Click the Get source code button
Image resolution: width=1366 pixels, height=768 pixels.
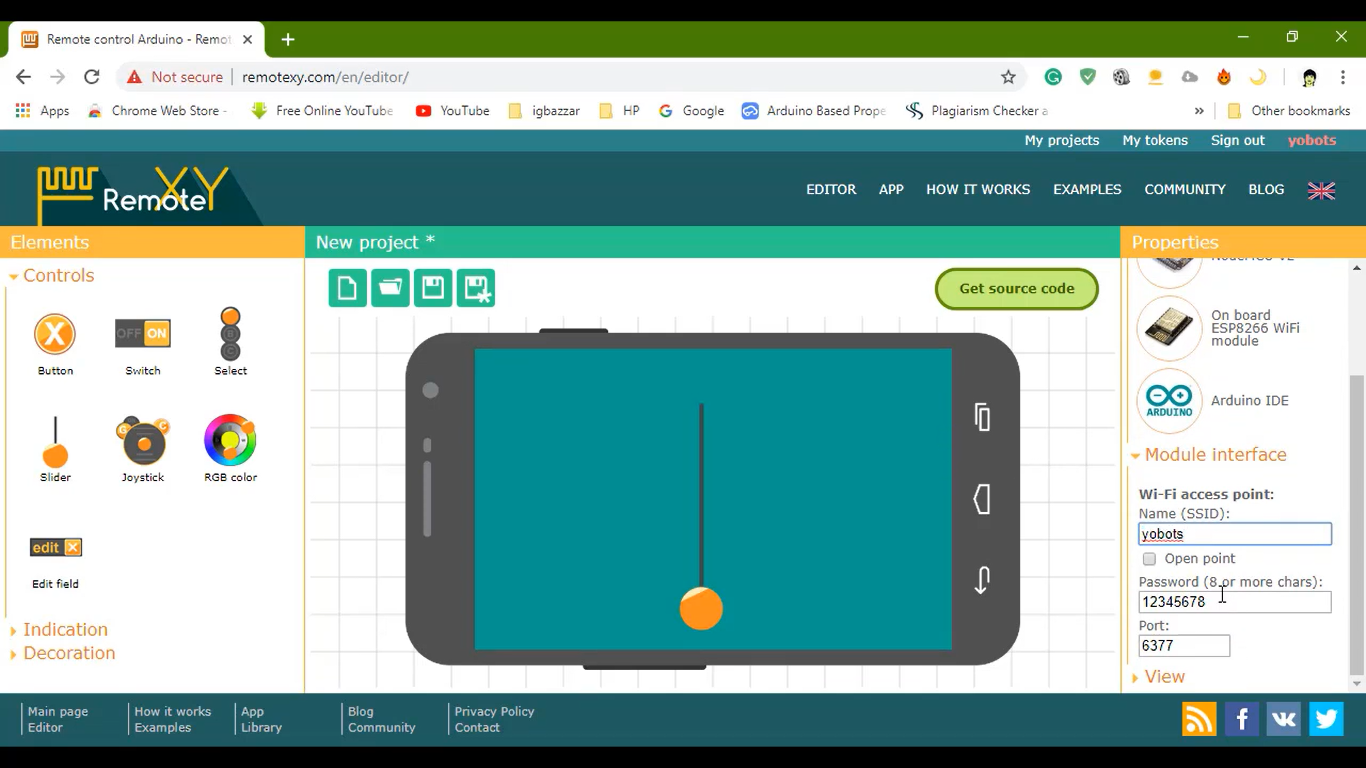pos(1016,288)
